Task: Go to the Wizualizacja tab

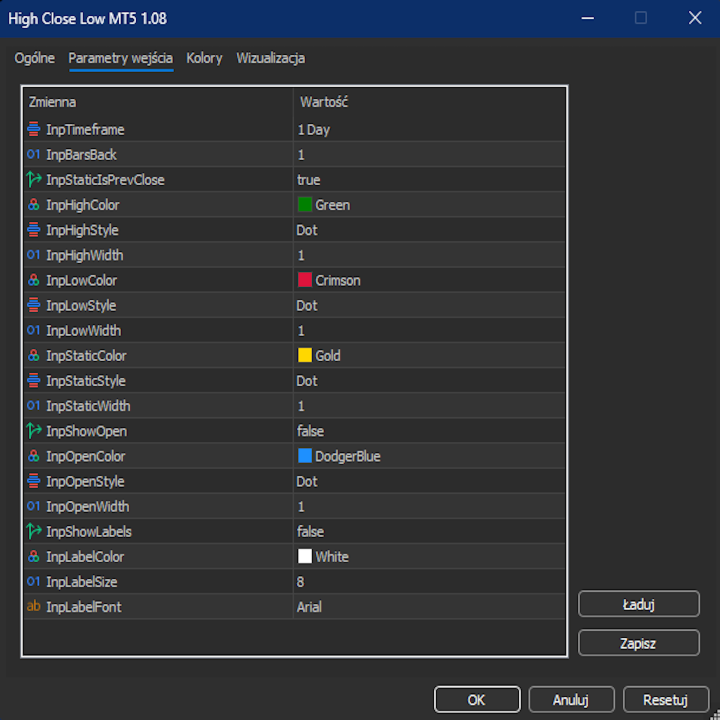Action: coord(270,58)
